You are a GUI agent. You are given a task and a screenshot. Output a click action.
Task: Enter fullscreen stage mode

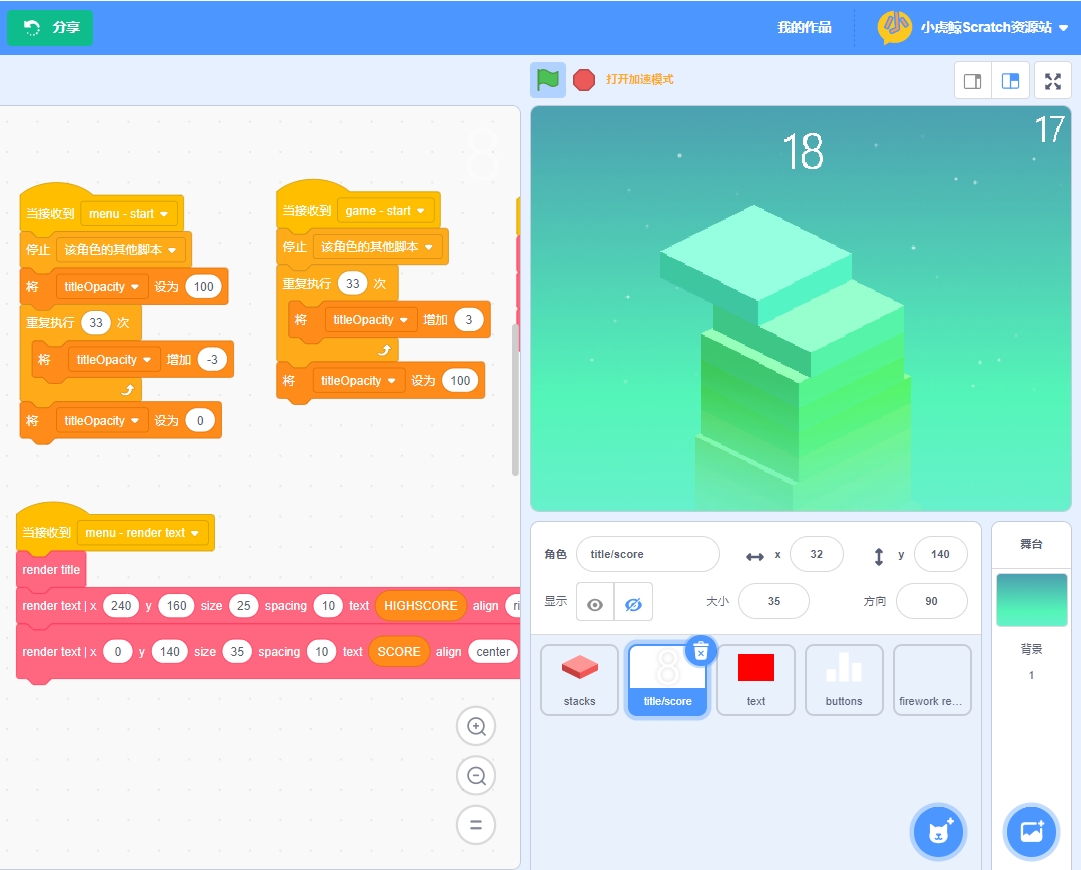coord(1052,81)
